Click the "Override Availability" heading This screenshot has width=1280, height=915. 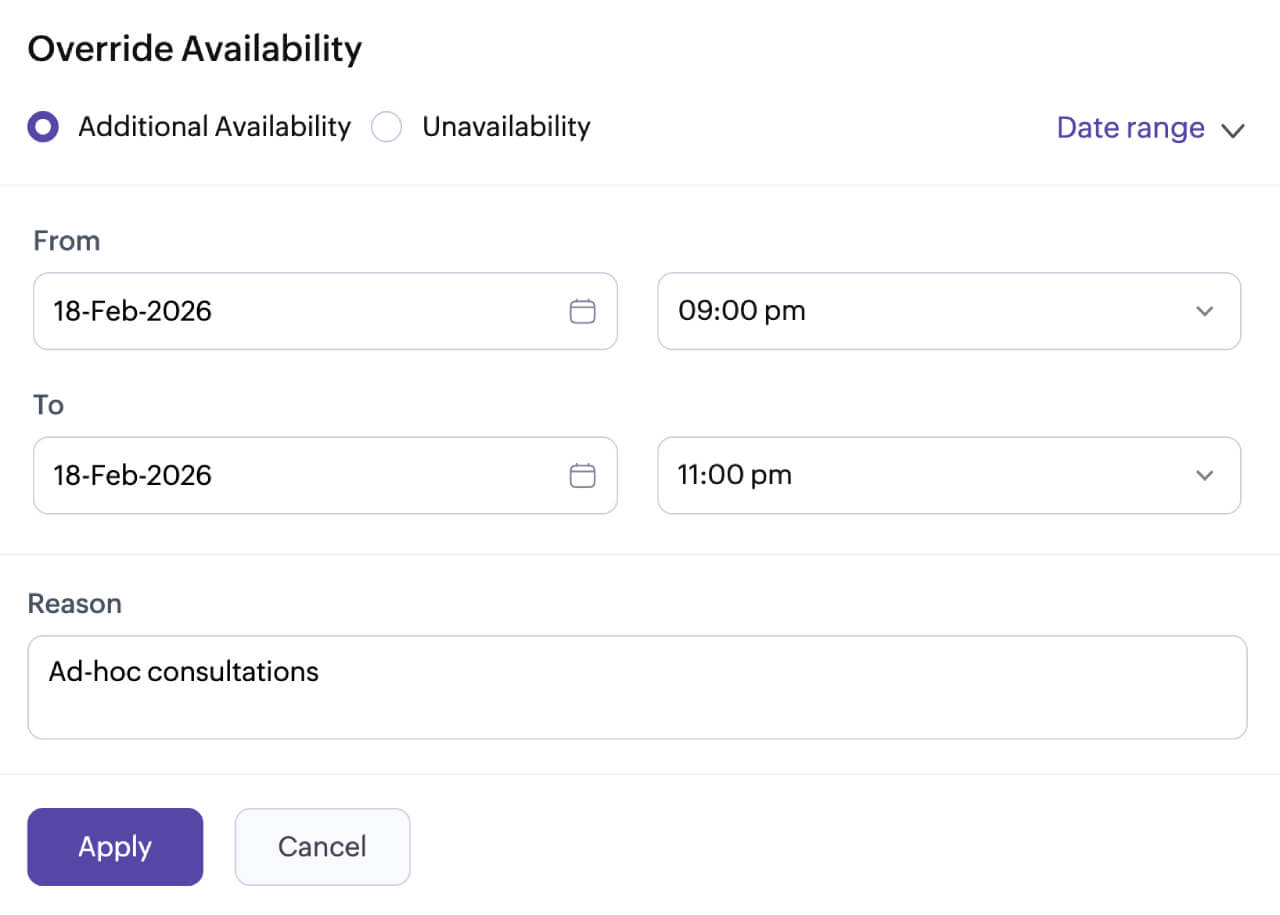tap(195, 49)
